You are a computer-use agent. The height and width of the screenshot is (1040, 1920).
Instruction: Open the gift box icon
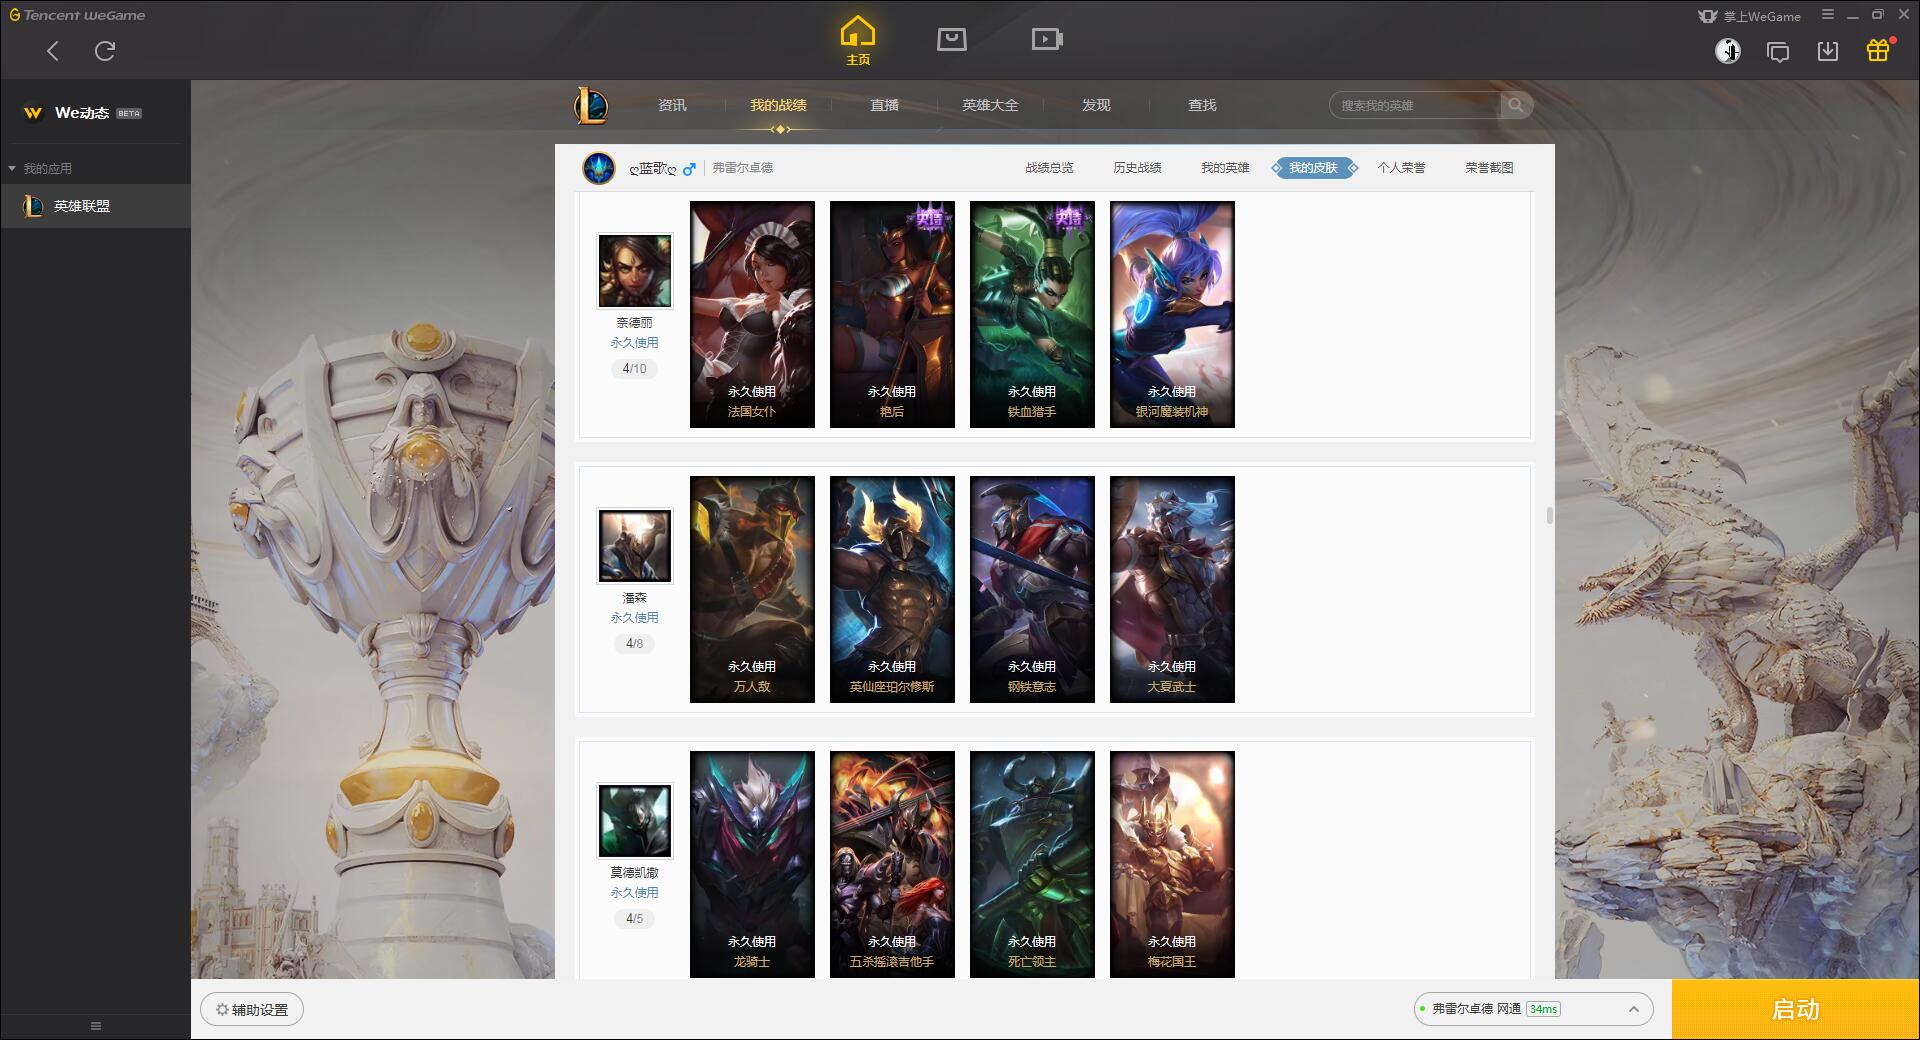[x=1878, y=51]
